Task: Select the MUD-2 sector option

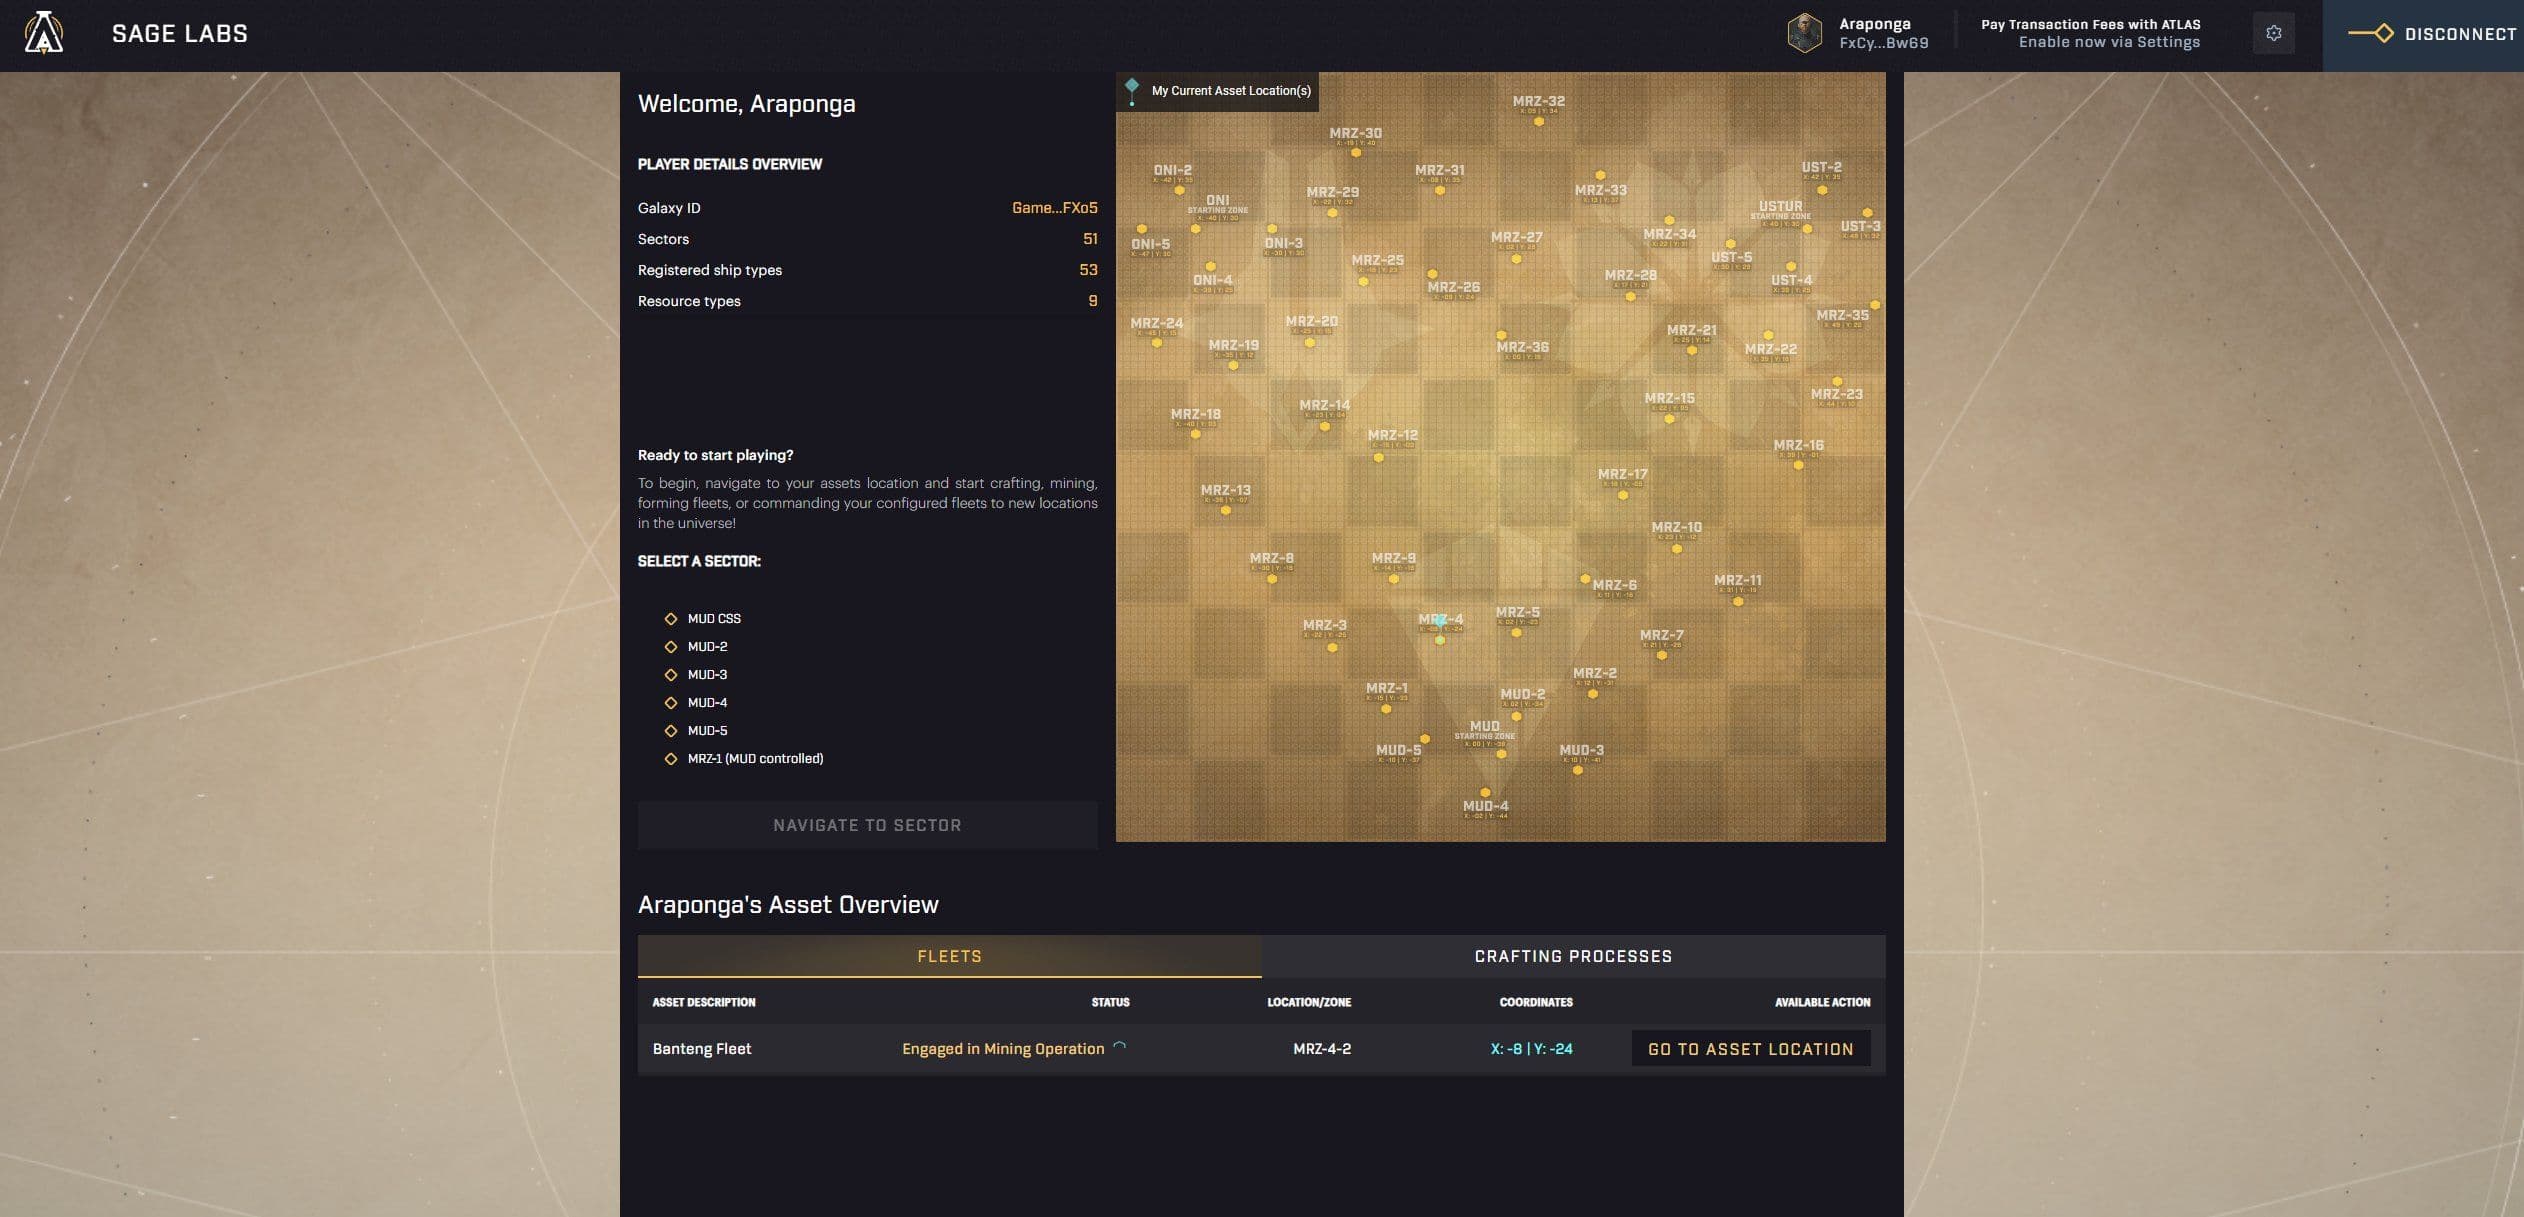Action: [696, 647]
